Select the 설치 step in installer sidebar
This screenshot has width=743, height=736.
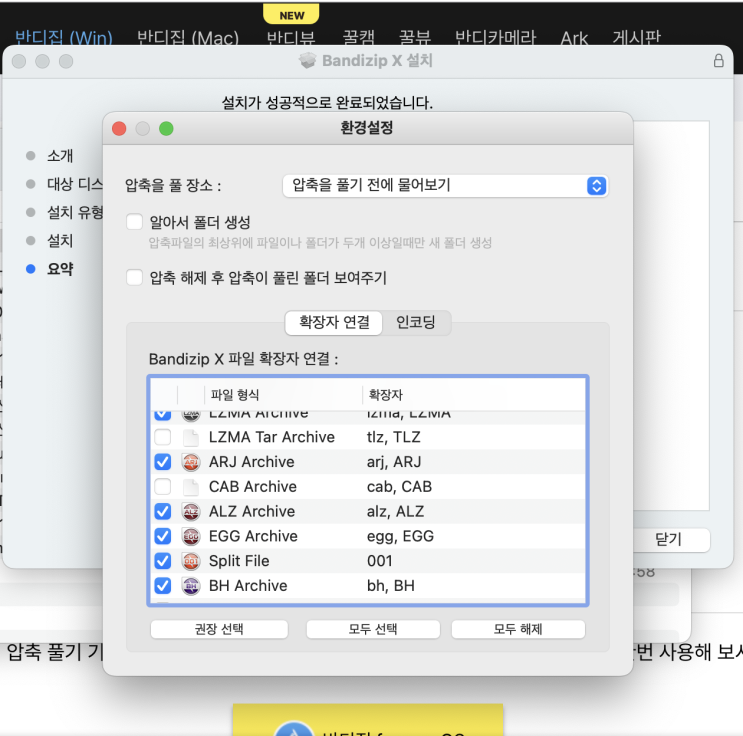[x=60, y=241]
